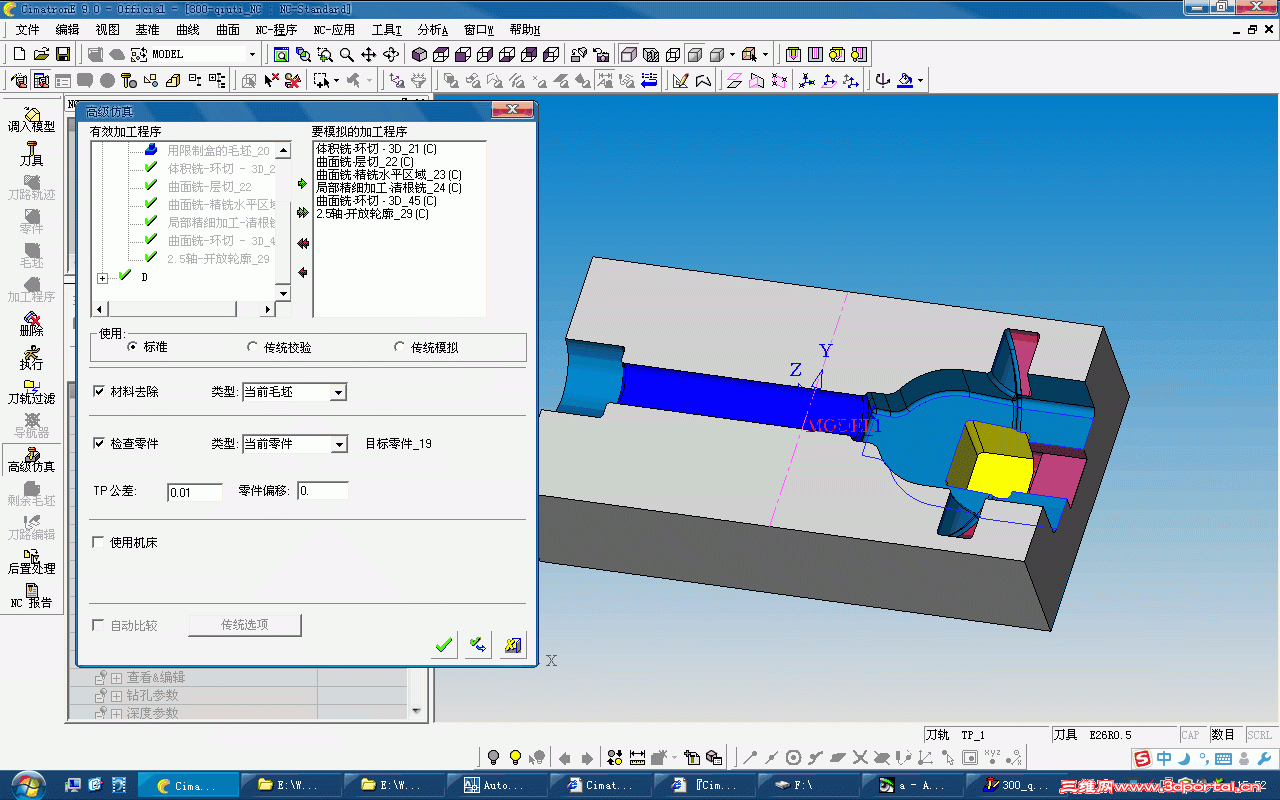Click 执行 in the NC sidebar

[x=31, y=358]
